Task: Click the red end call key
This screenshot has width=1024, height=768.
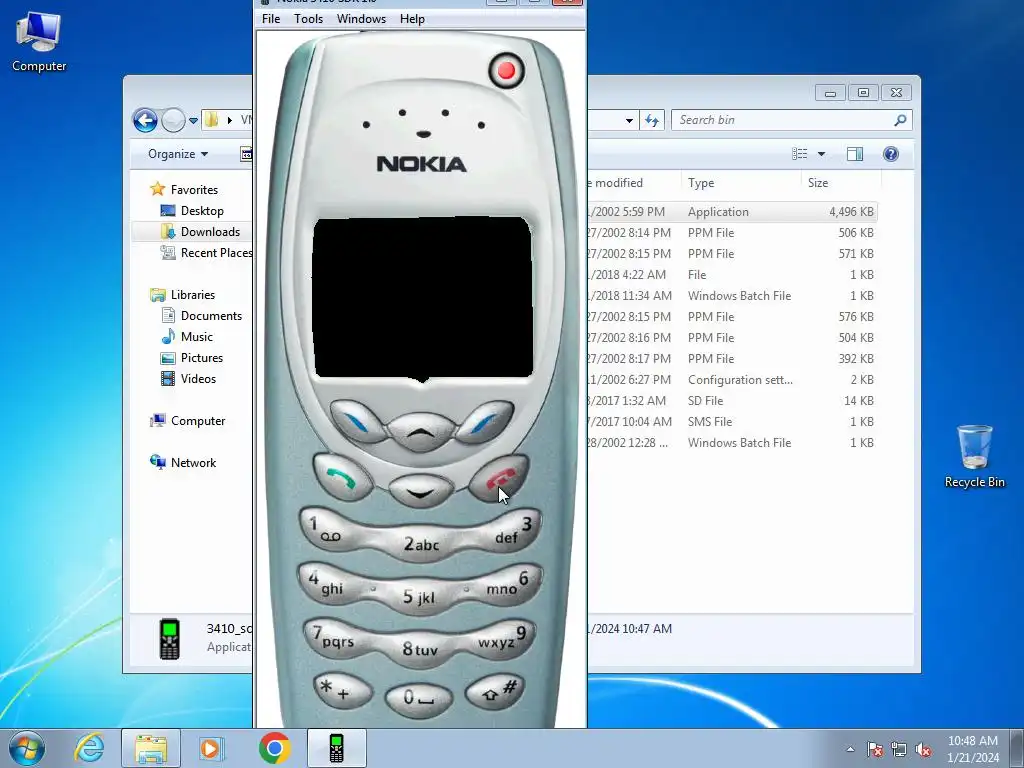Action: coord(499,478)
